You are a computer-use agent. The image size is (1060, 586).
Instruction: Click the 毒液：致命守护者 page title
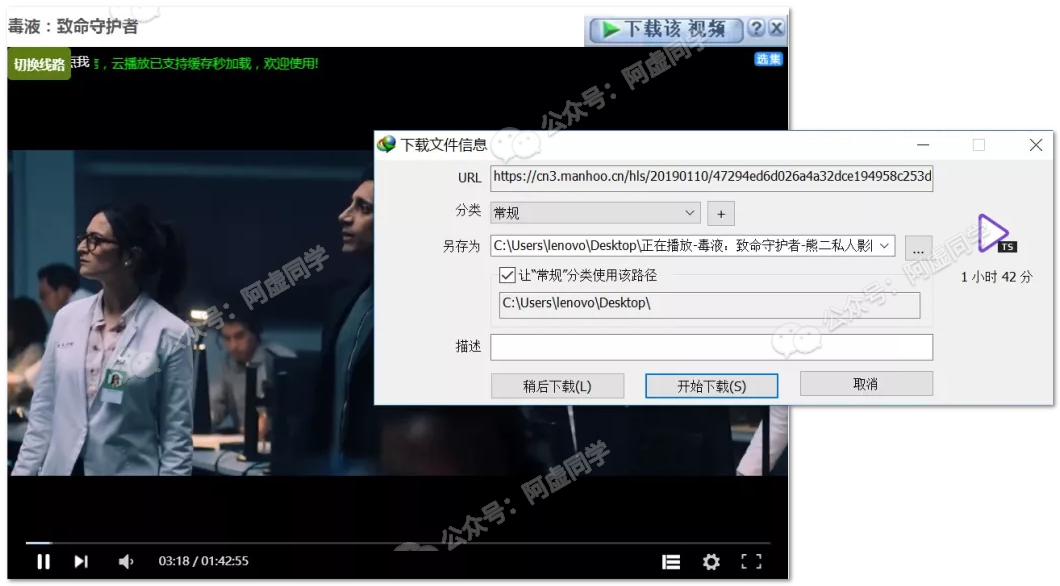[73, 26]
